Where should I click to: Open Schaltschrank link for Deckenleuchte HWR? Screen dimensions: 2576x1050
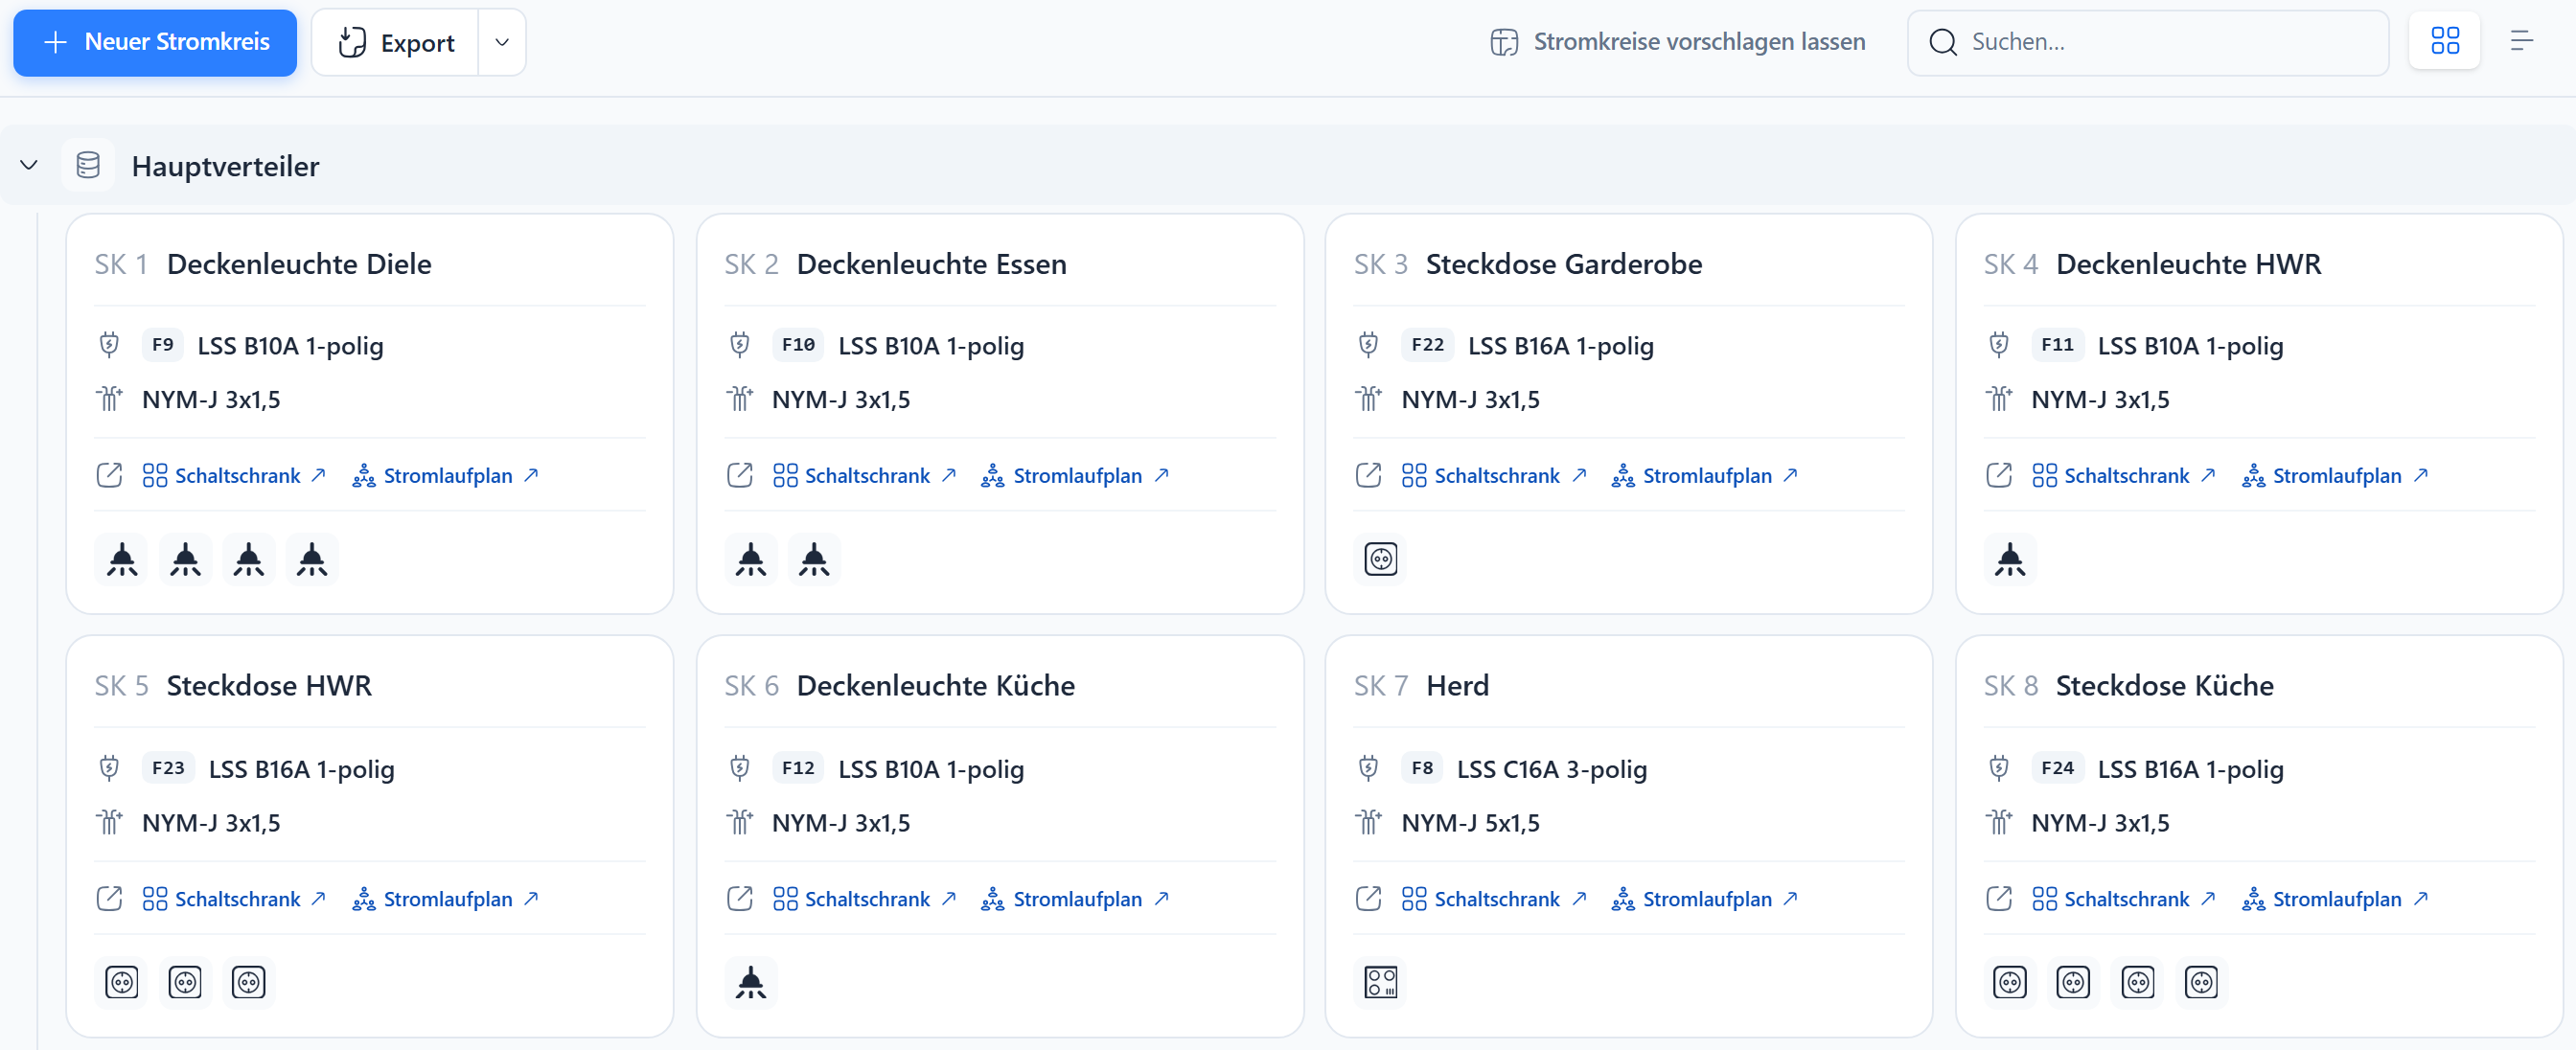(2125, 475)
